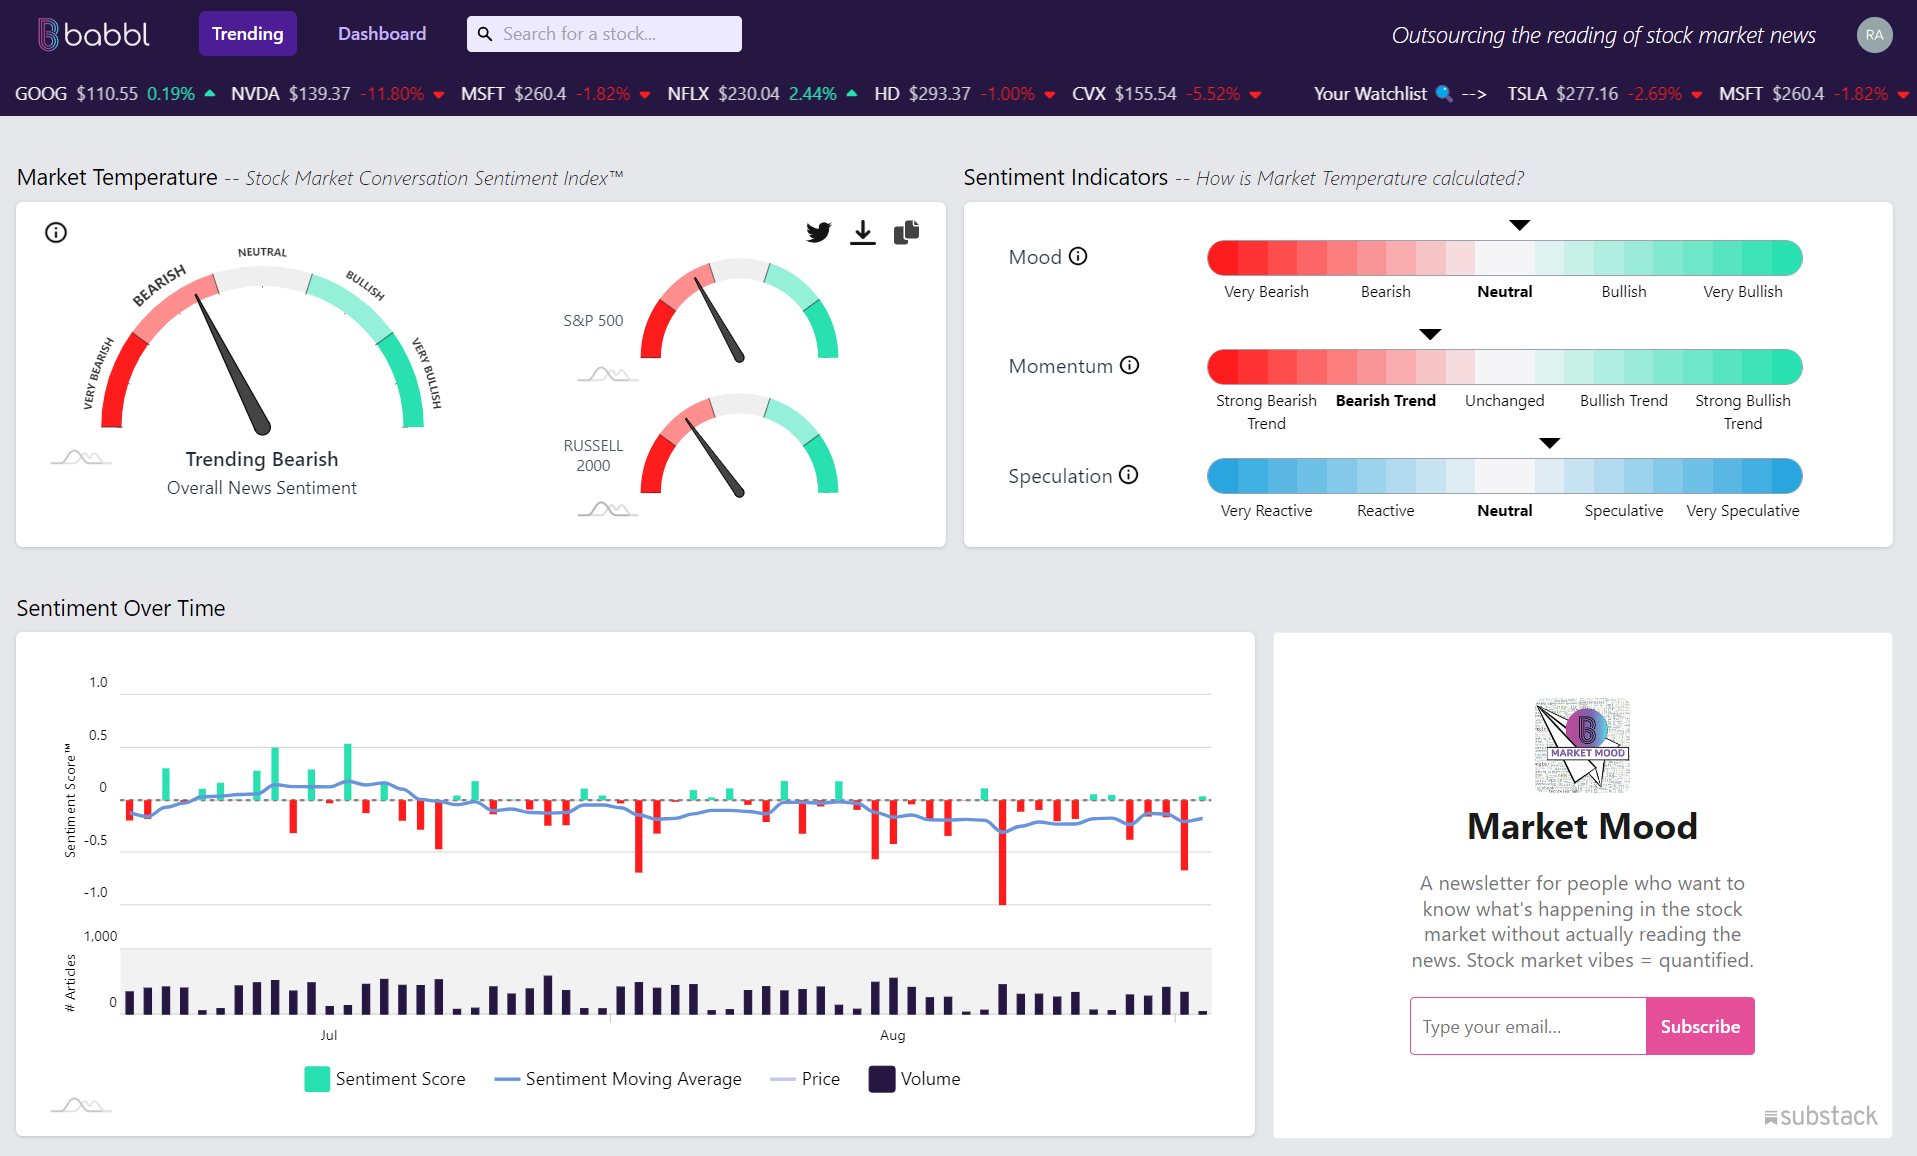
Task: Open the substack link
Action: coord(1820,1116)
